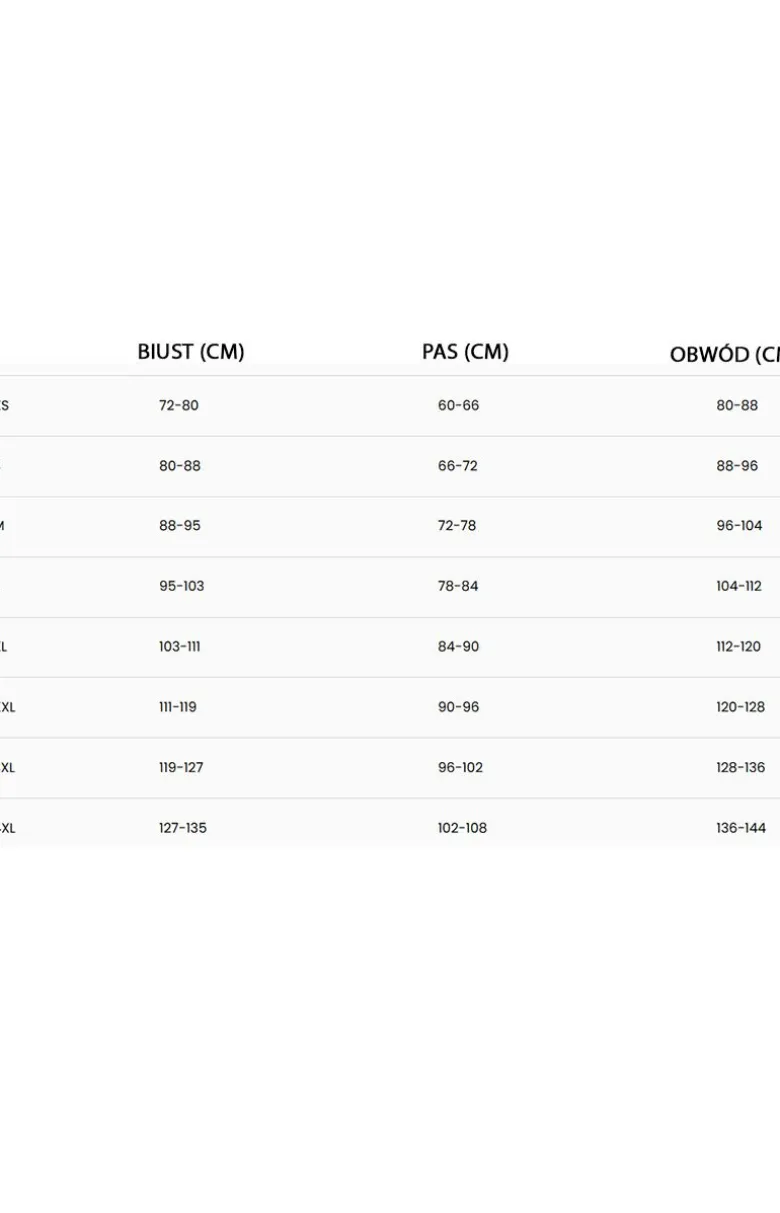Click bust value 103-111
The width and height of the screenshot is (780, 1213).
(x=179, y=646)
